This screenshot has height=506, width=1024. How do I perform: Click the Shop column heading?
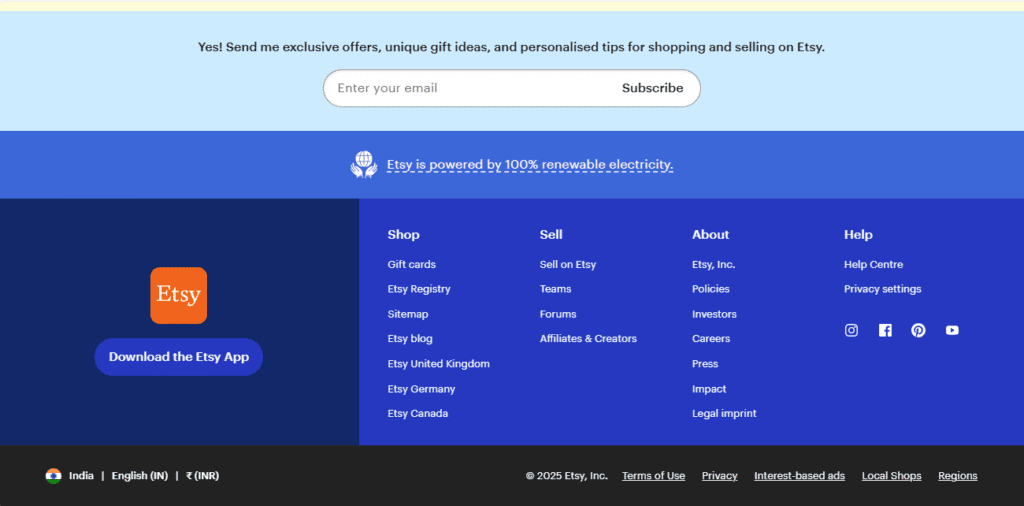coord(404,234)
